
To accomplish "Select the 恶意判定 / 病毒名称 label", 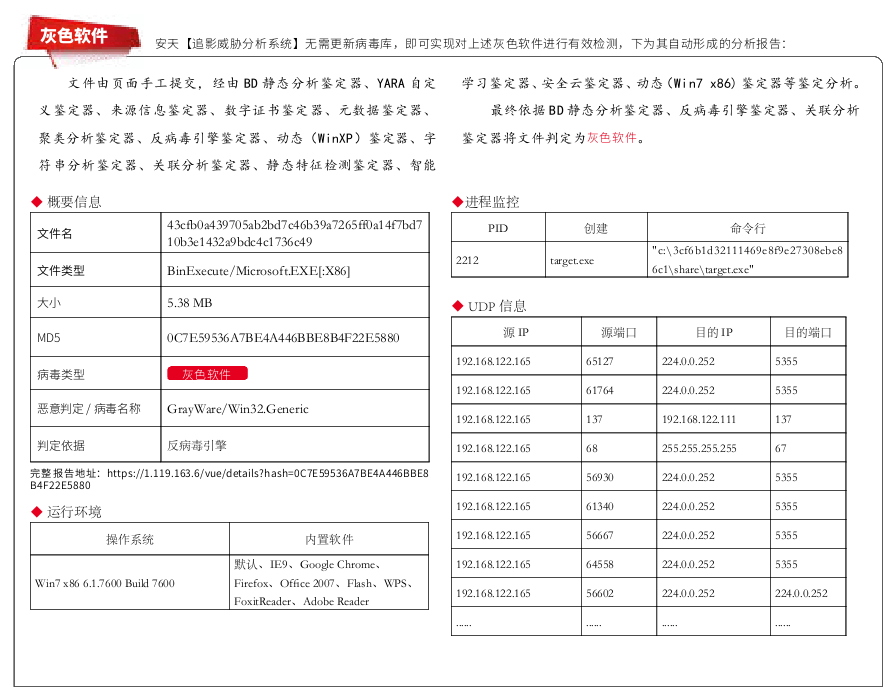I will (89, 408).
